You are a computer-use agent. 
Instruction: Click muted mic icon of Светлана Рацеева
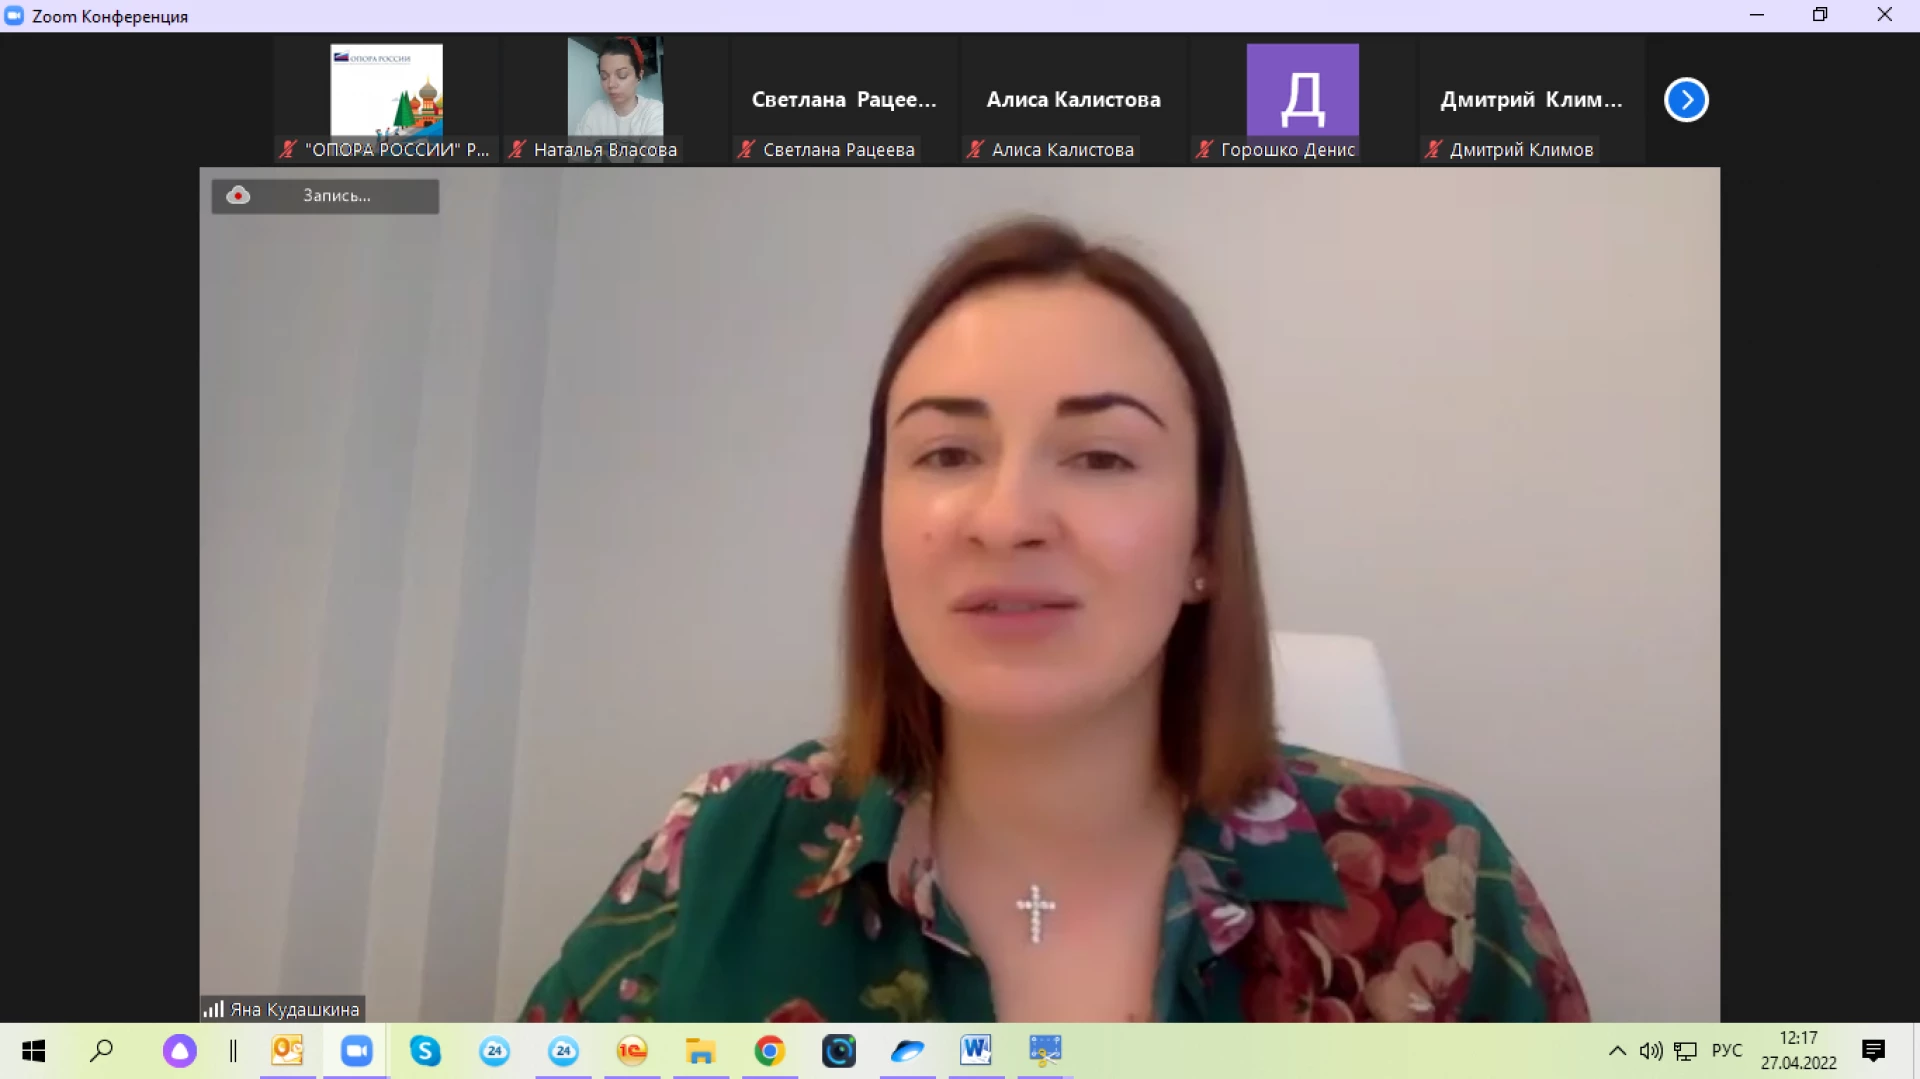pyautogui.click(x=746, y=149)
